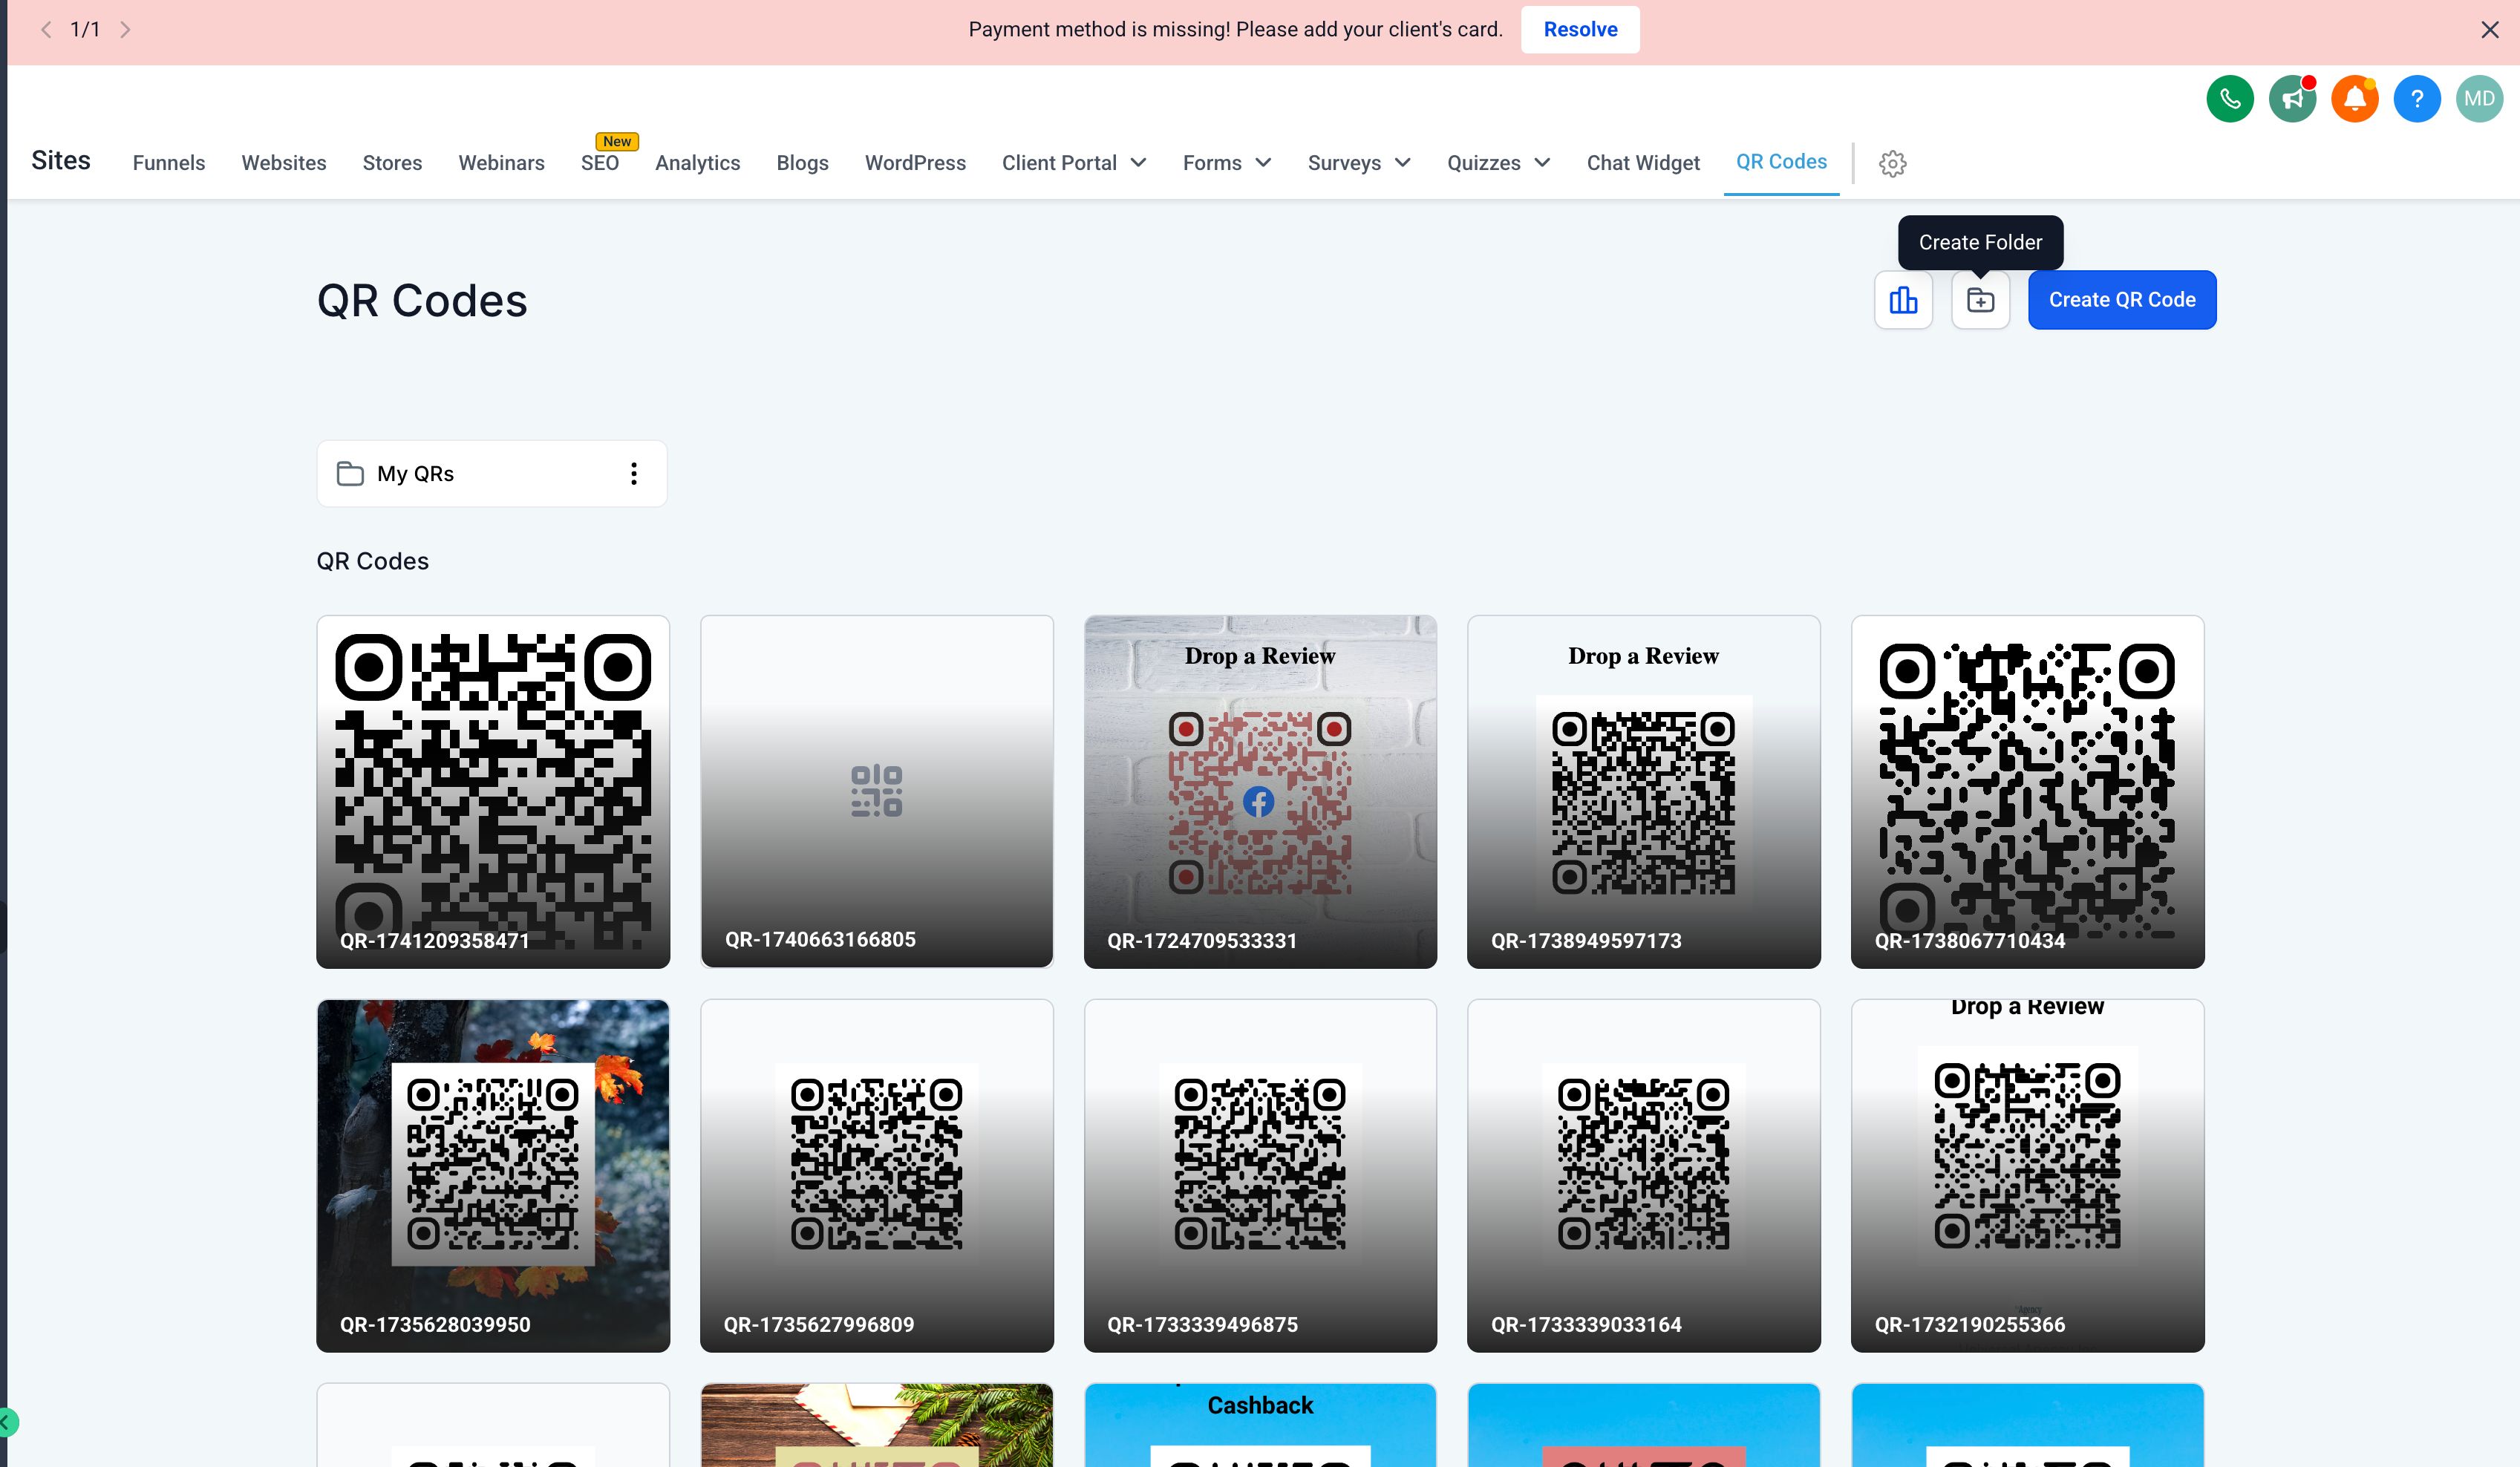The width and height of the screenshot is (2520, 1467).
Task: Open the orange notifications bell
Action: (x=2354, y=99)
